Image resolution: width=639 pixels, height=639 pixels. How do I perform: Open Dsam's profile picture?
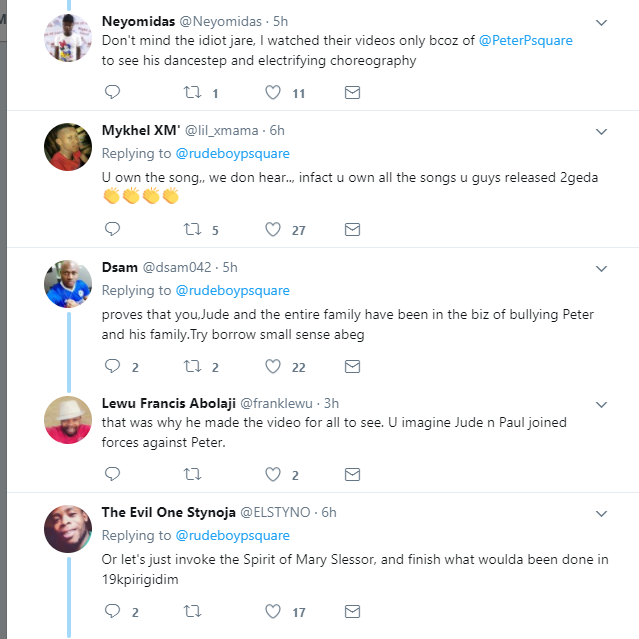(x=69, y=284)
